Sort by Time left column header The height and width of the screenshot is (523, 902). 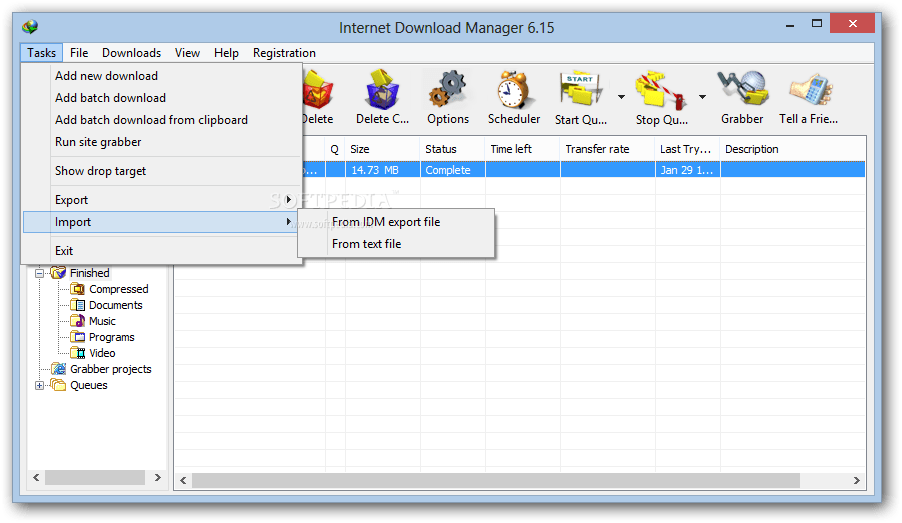click(522, 149)
